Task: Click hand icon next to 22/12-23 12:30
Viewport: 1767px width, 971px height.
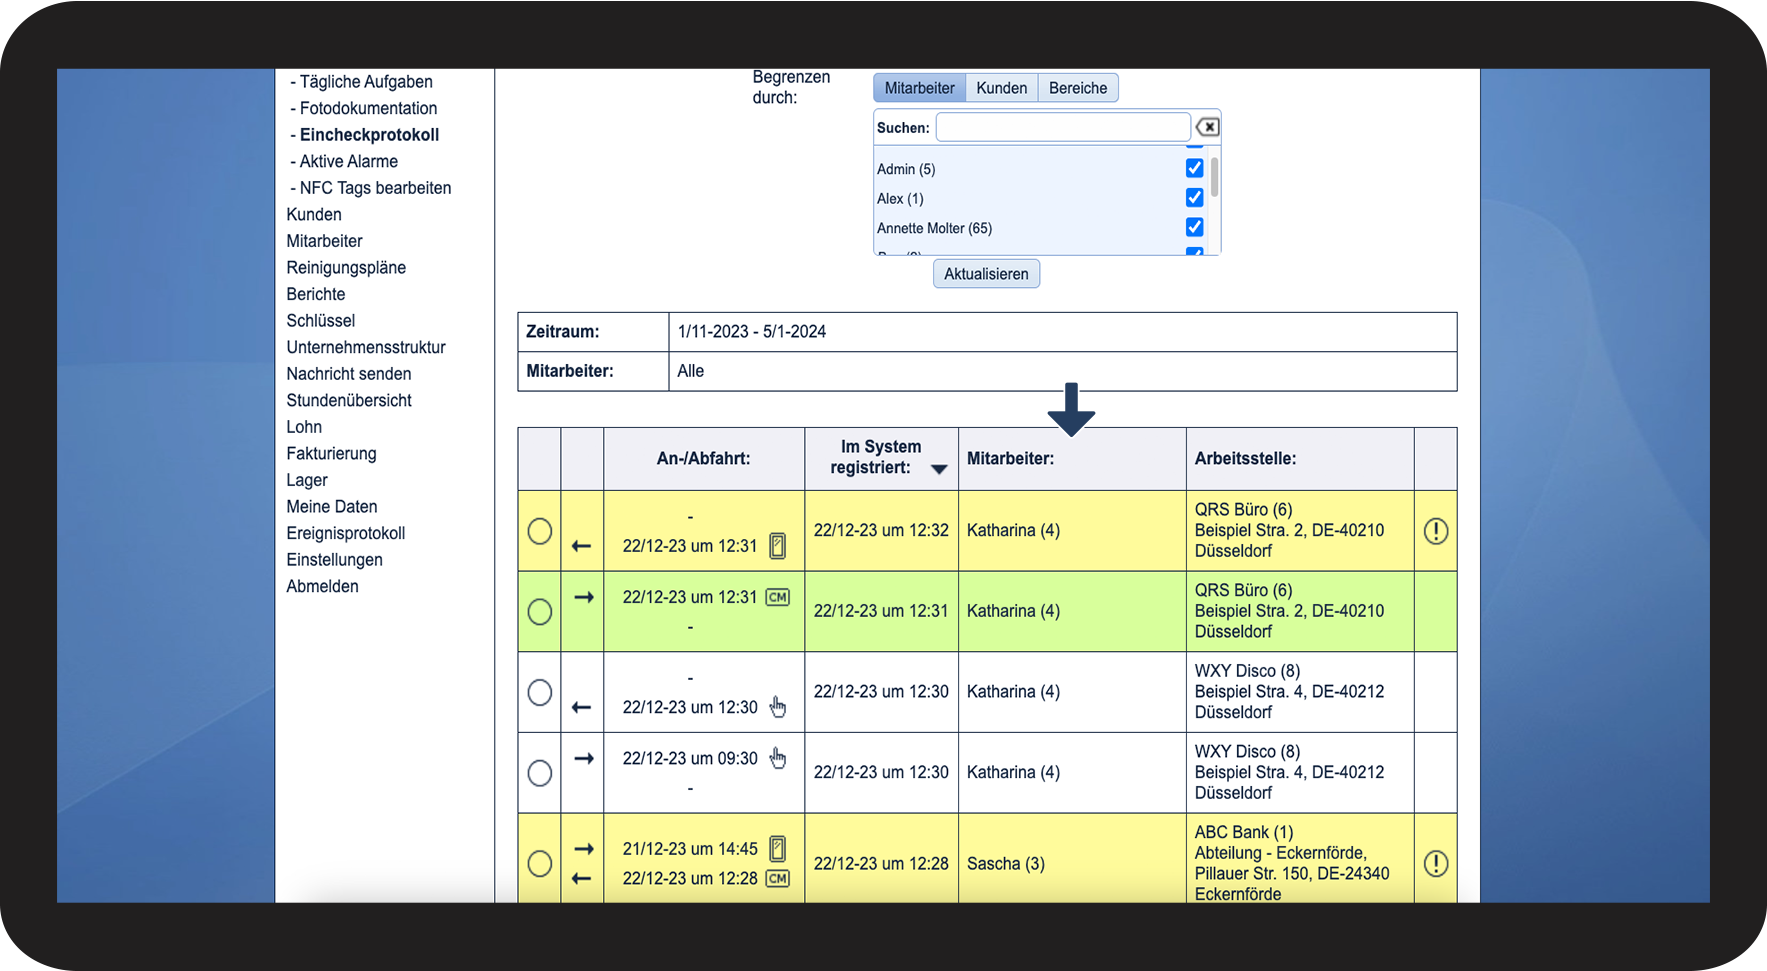Action: 777,707
